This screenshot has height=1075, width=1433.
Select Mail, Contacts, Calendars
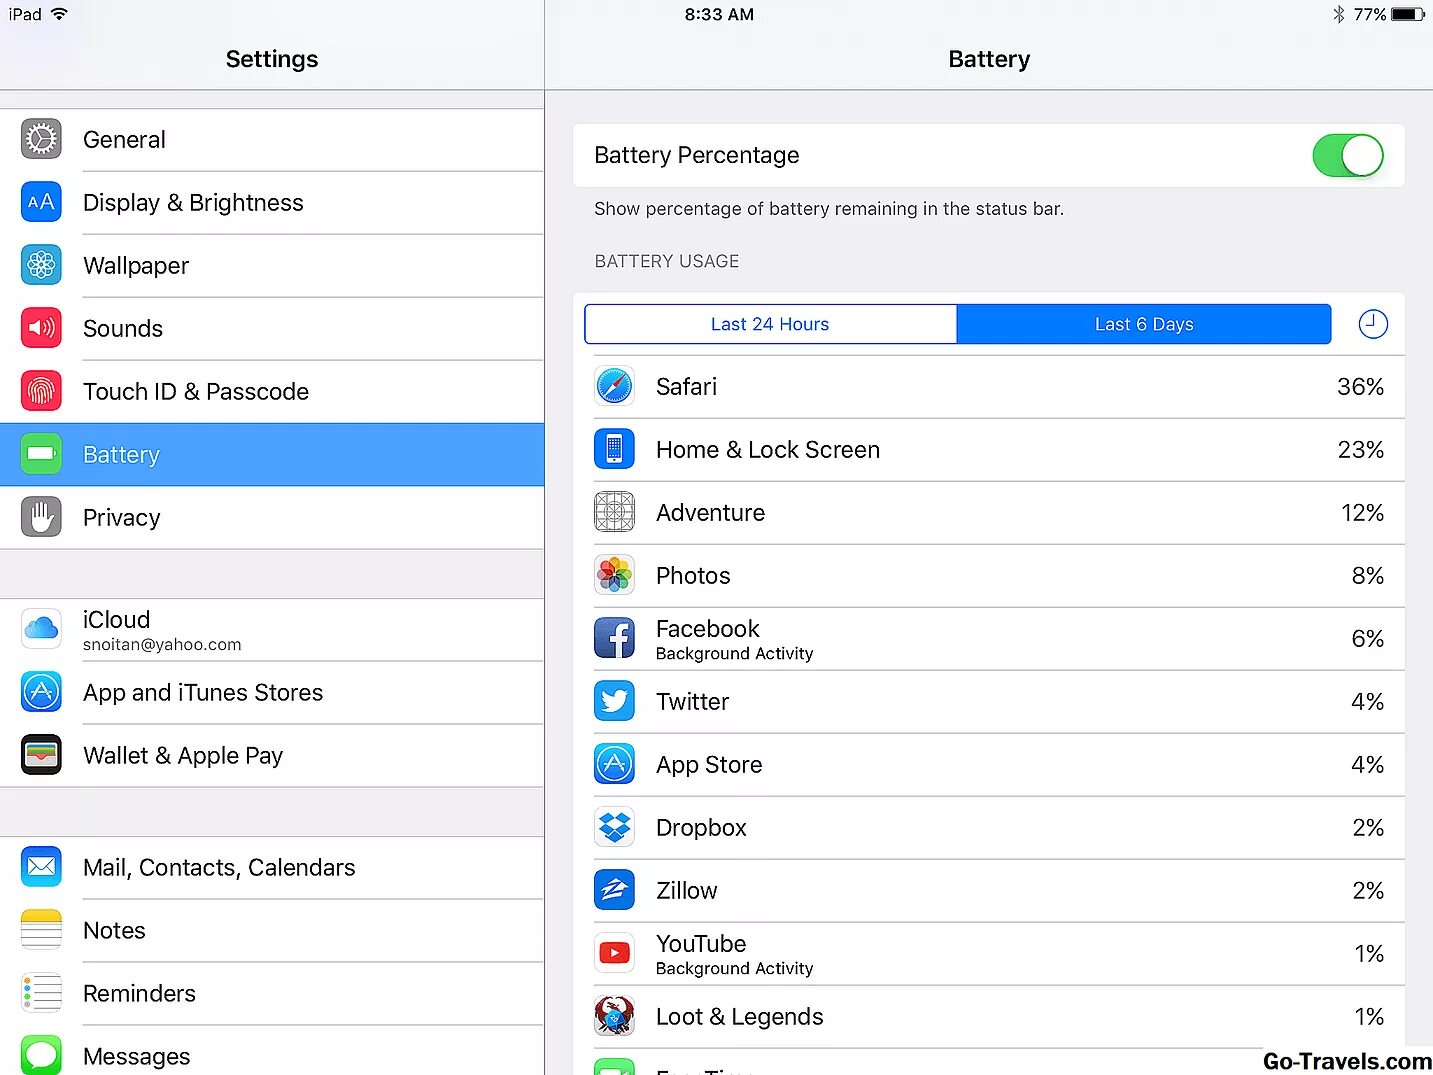(272, 867)
